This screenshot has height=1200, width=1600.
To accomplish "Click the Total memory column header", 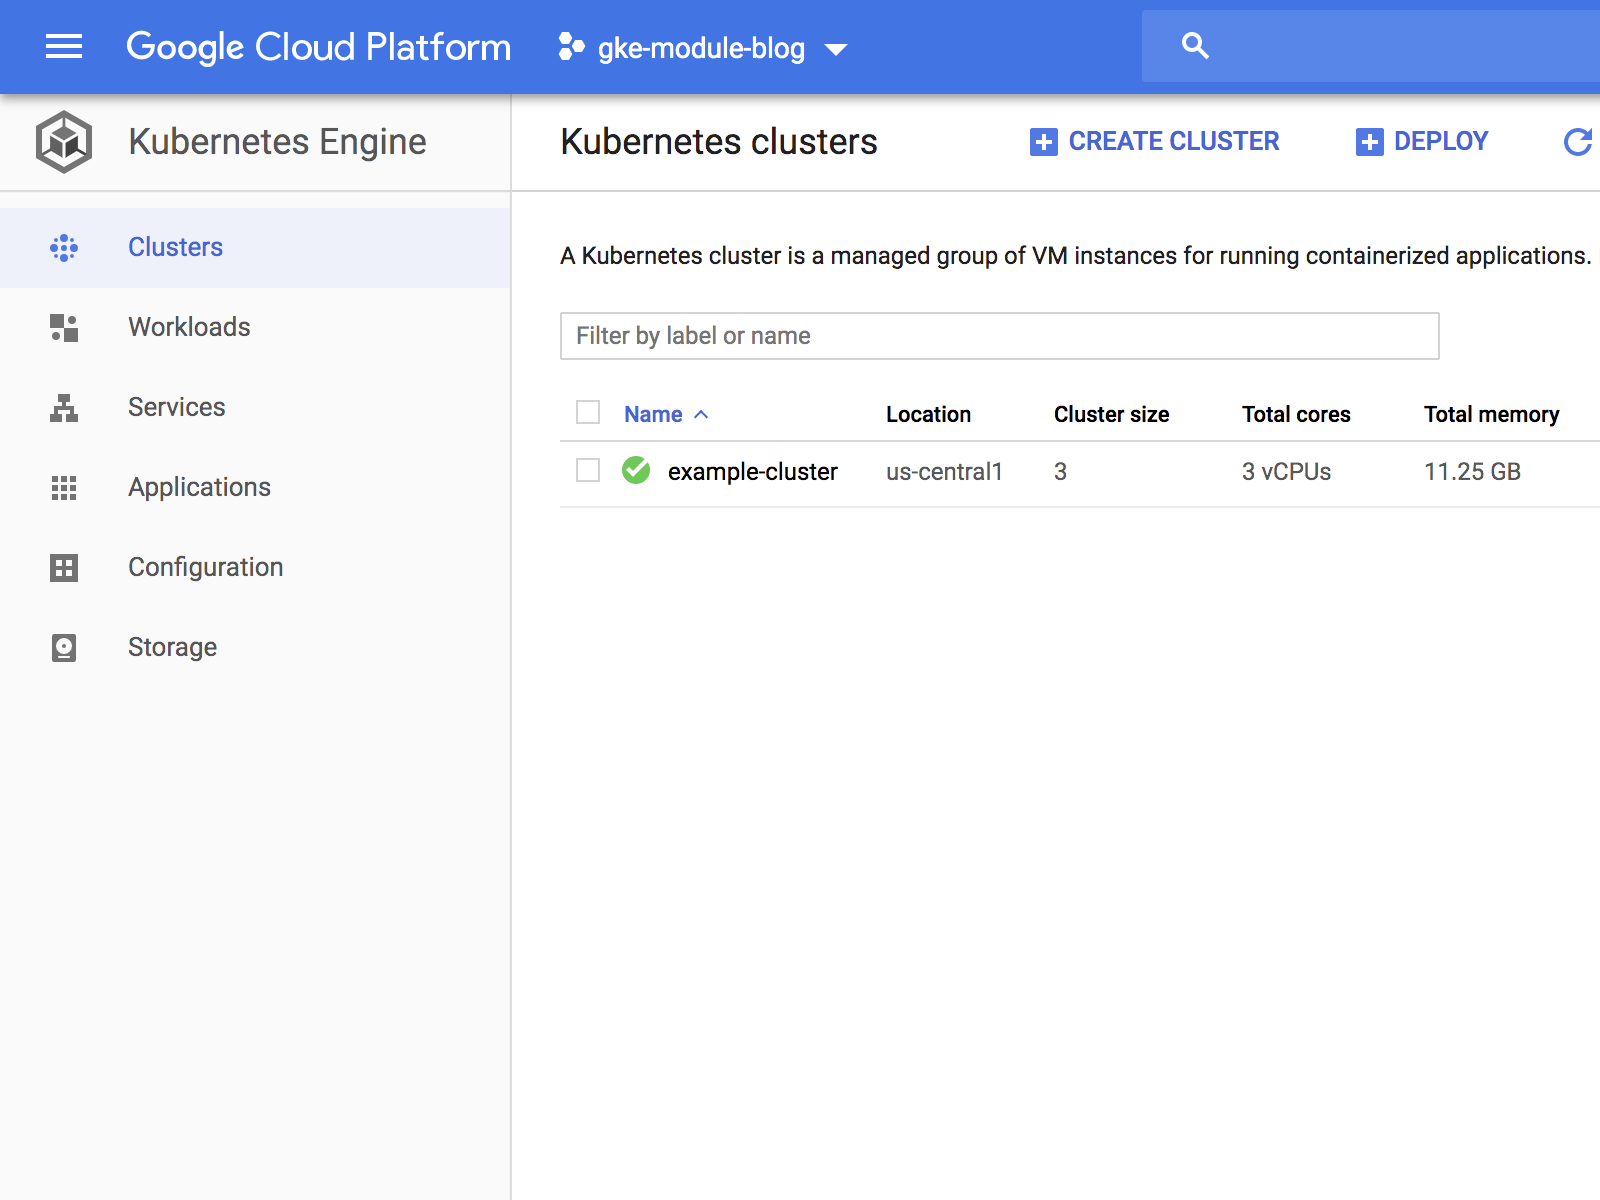I will 1491,414.
